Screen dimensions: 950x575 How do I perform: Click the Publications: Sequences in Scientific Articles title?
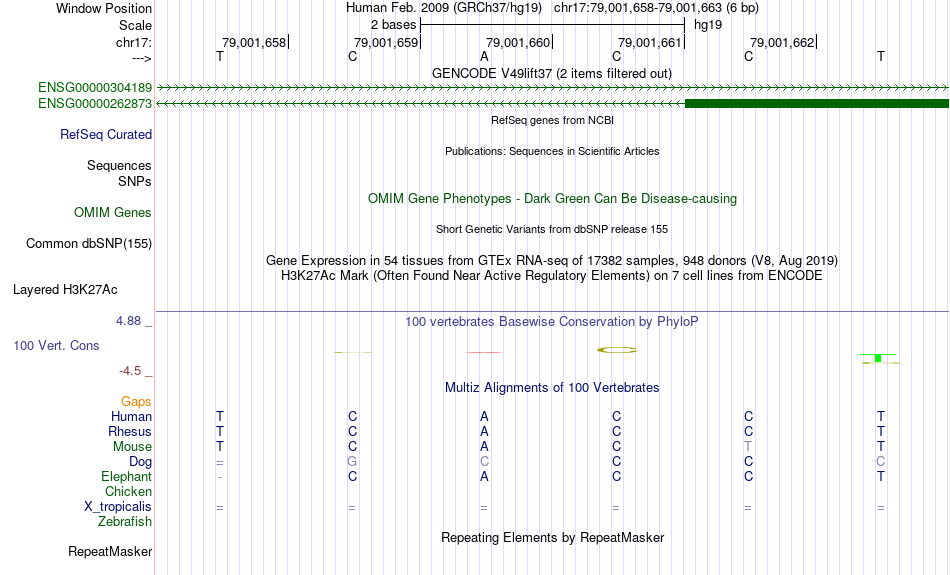(552, 151)
